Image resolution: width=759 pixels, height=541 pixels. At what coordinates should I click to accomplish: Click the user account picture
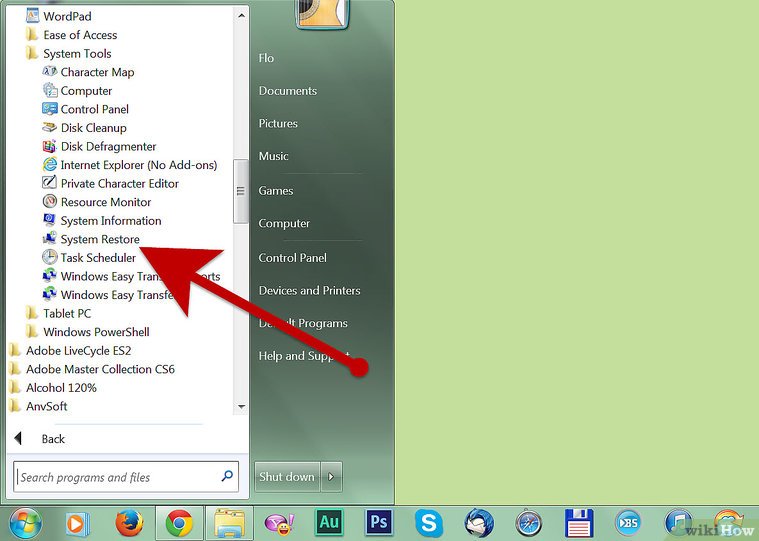coord(322,13)
